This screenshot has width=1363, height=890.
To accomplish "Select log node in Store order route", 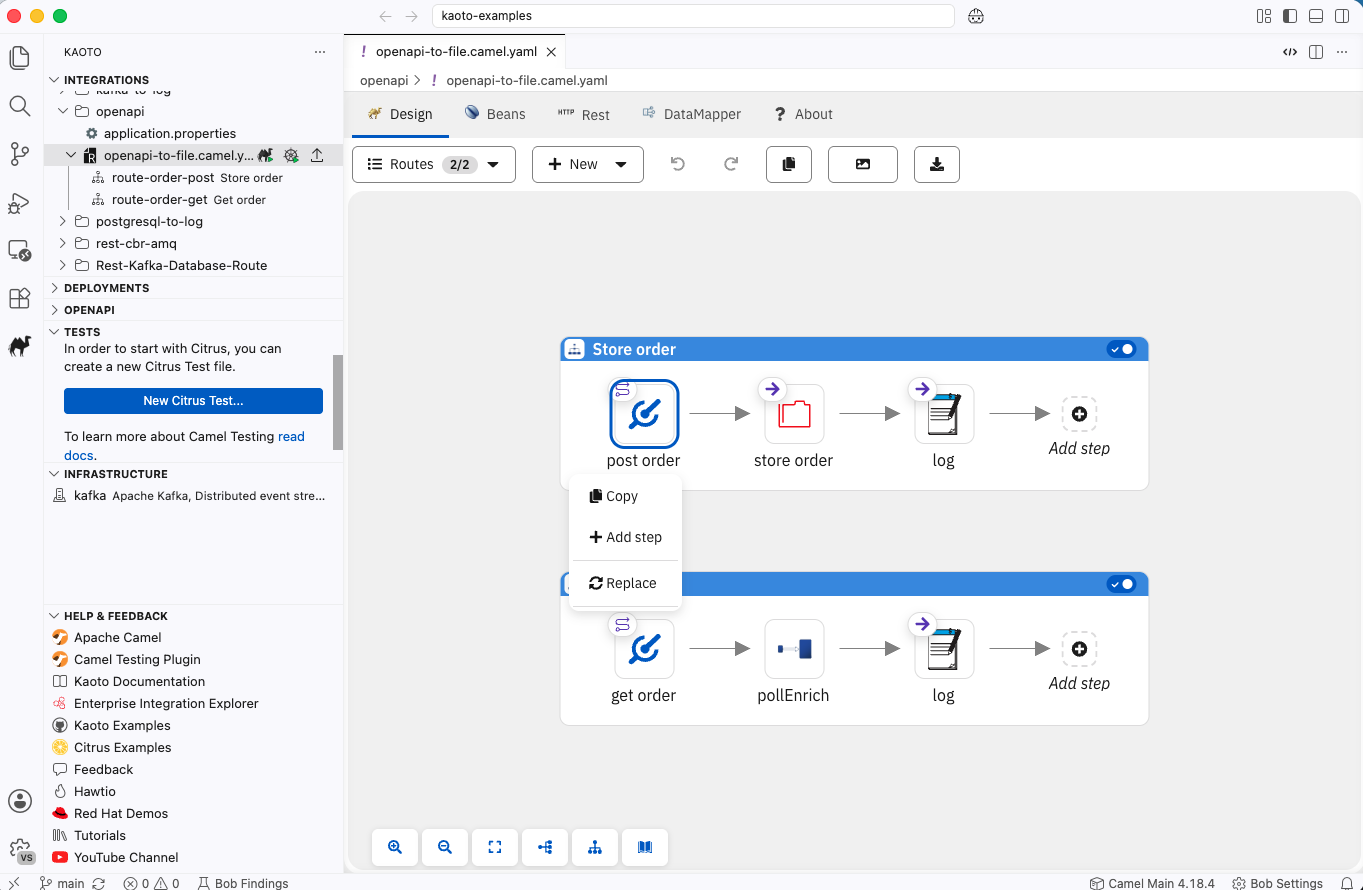I will pos(944,413).
